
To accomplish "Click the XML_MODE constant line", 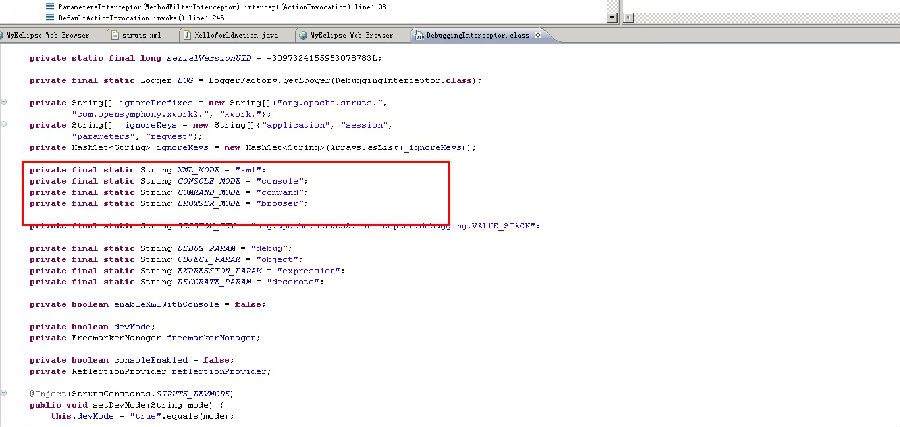I will 148,170.
